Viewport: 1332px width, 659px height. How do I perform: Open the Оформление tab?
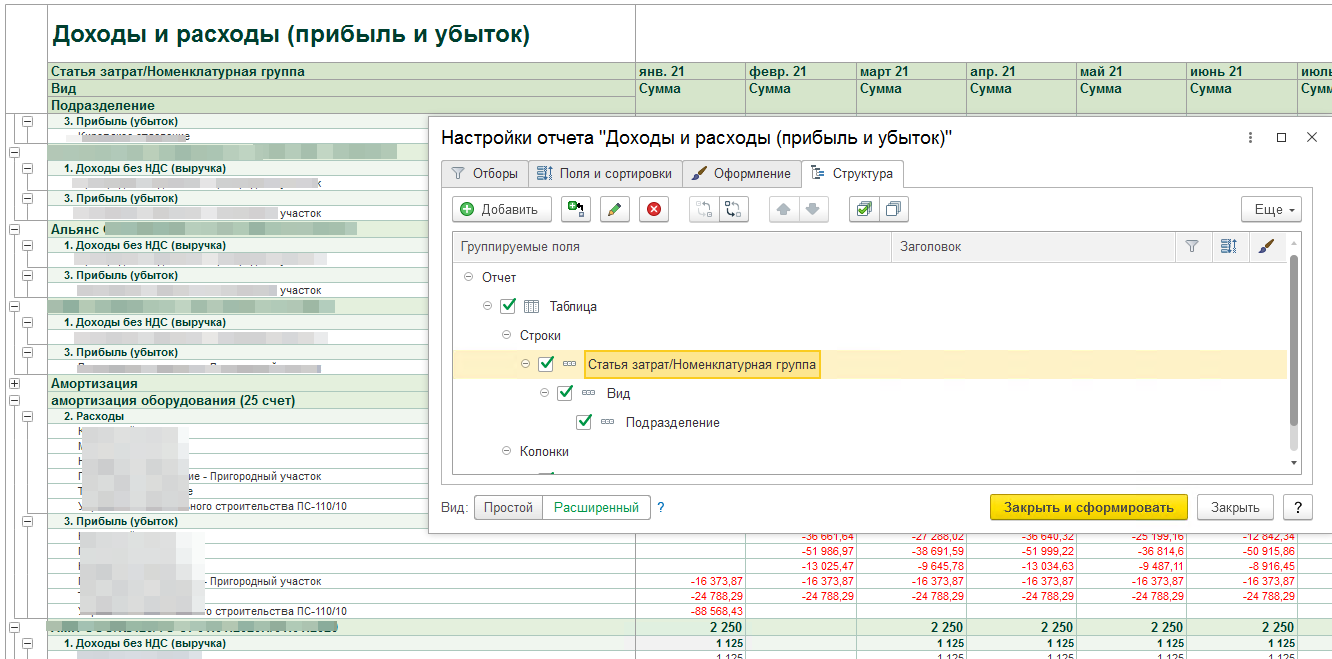click(x=742, y=173)
